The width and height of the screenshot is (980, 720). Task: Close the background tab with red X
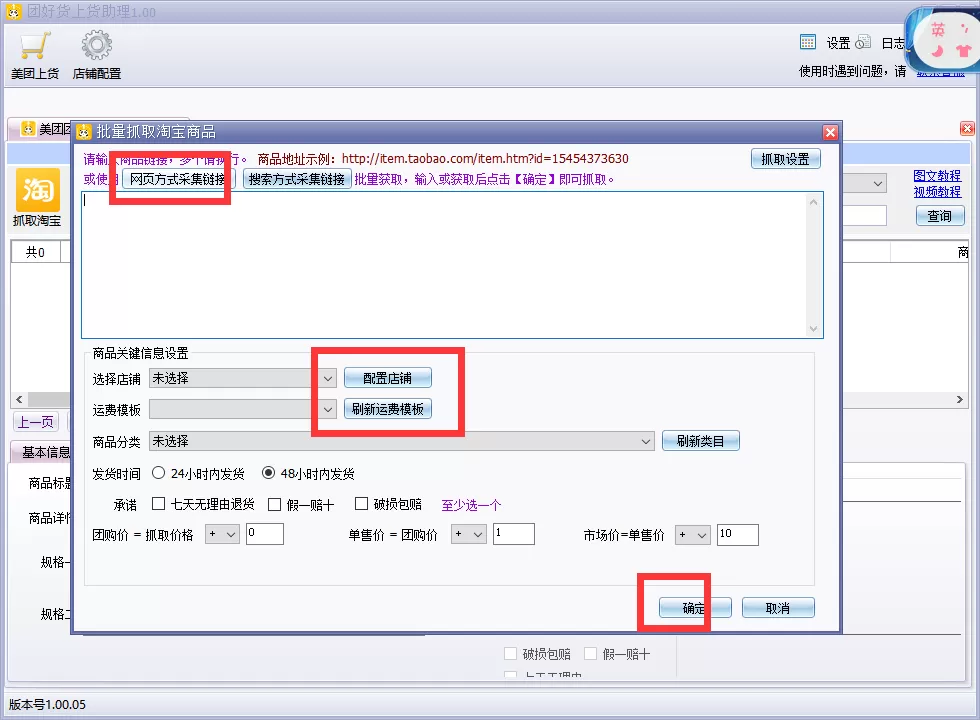[x=967, y=129]
